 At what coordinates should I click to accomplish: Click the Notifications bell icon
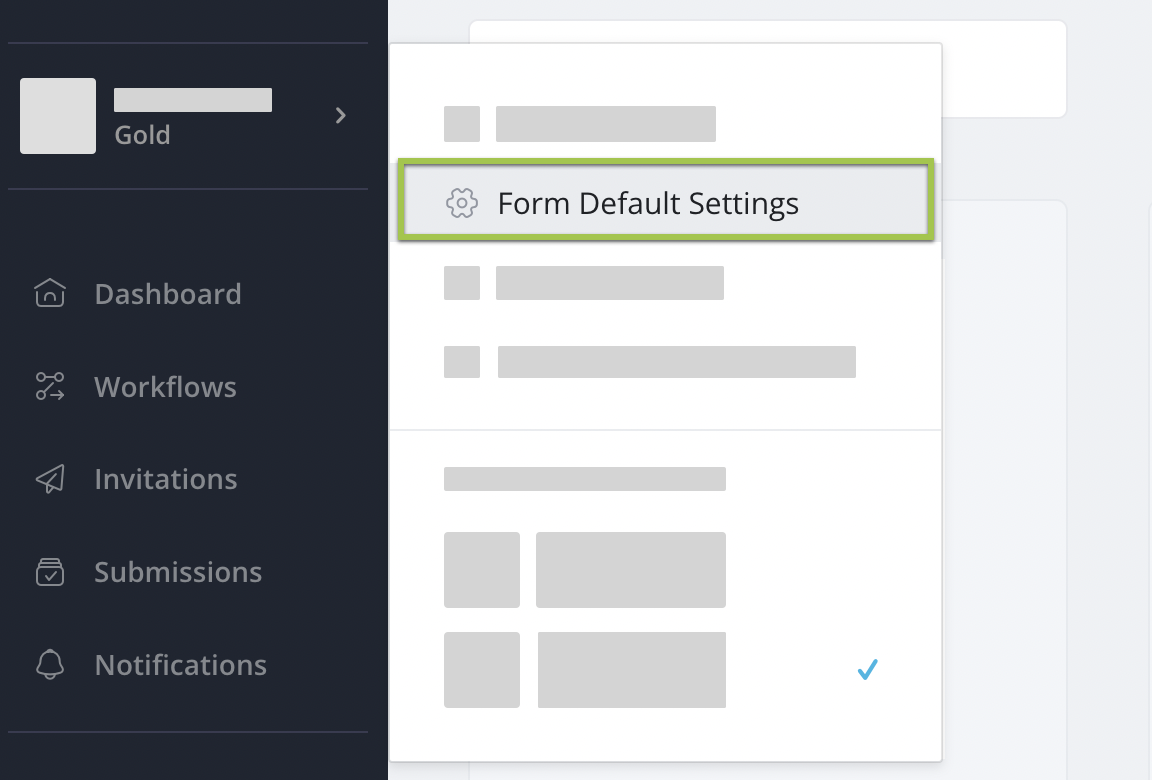click(50, 665)
